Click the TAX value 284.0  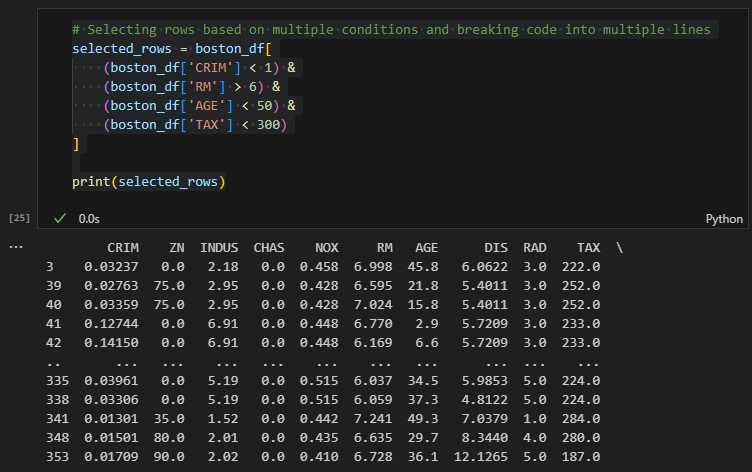(x=581, y=419)
